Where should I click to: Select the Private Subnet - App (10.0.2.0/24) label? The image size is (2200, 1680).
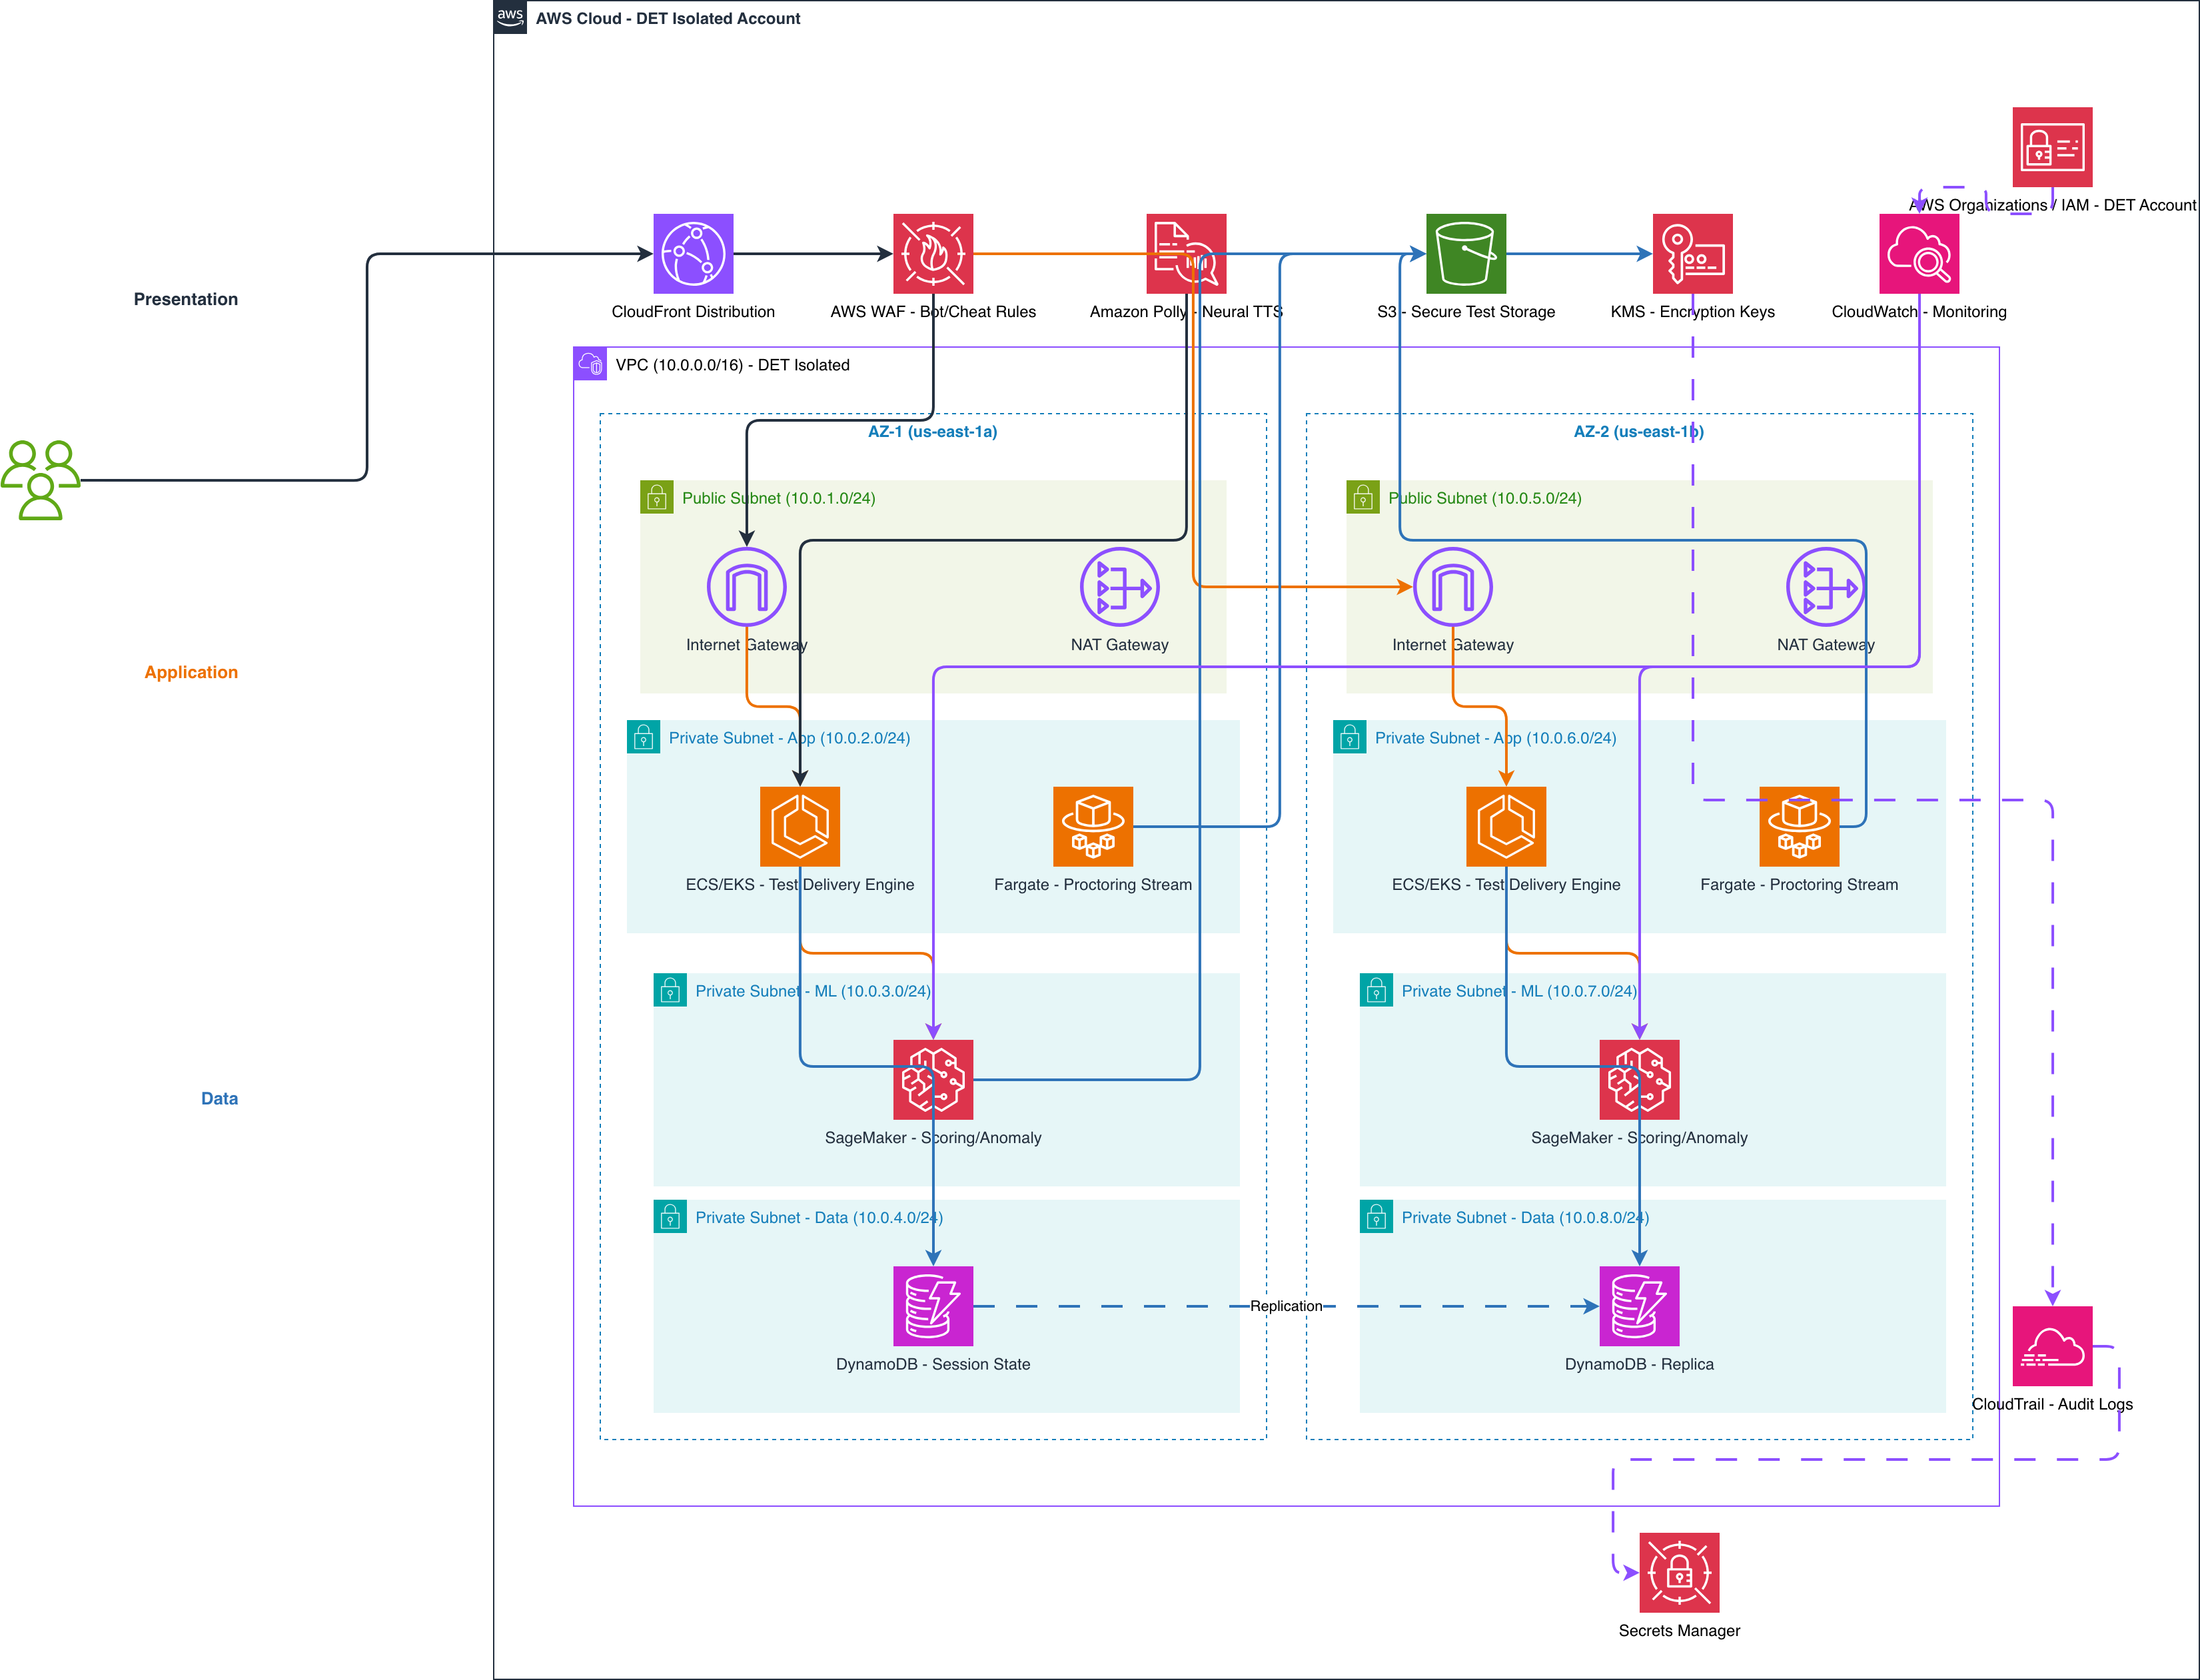pos(789,738)
